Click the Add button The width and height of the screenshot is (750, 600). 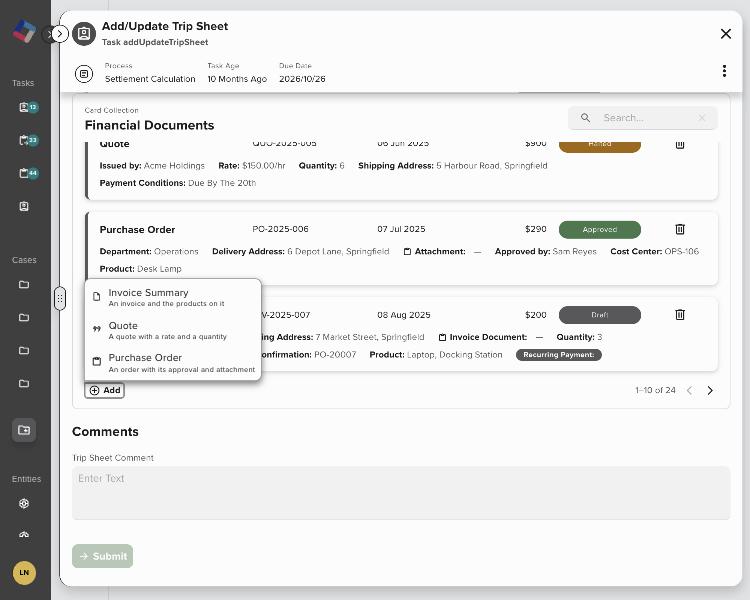pyautogui.click(x=105, y=390)
